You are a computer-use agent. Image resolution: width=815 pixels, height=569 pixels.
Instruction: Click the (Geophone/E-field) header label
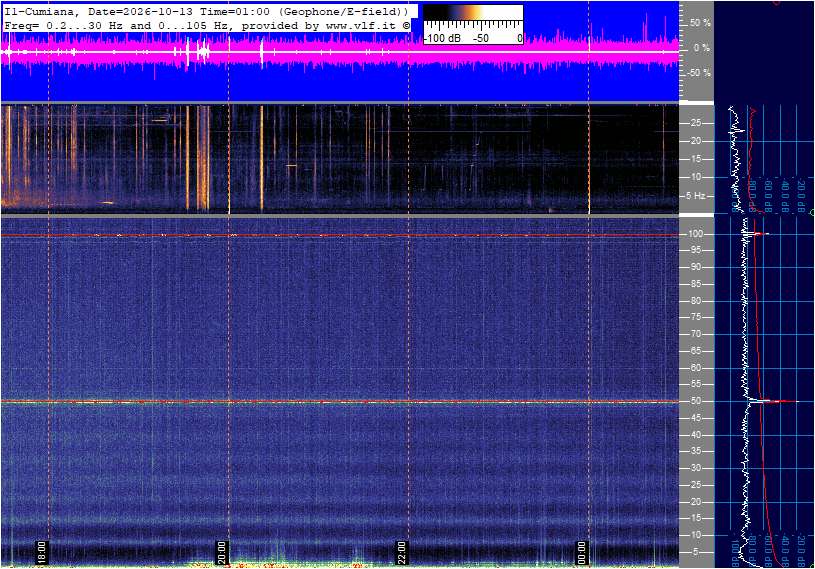pyautogui.click(x=343, y=11)
